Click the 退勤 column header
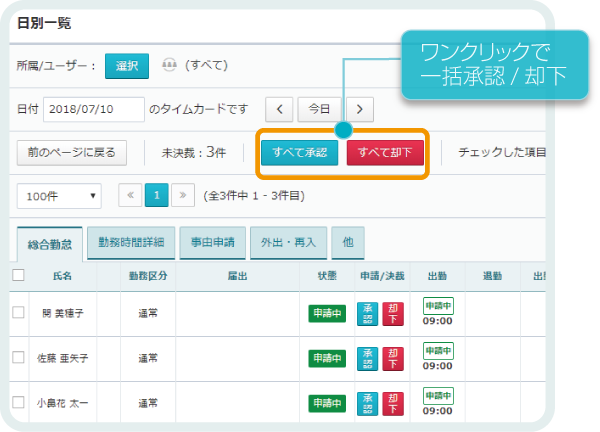Screen dimensions: 600x432 [x=492, y=276]
